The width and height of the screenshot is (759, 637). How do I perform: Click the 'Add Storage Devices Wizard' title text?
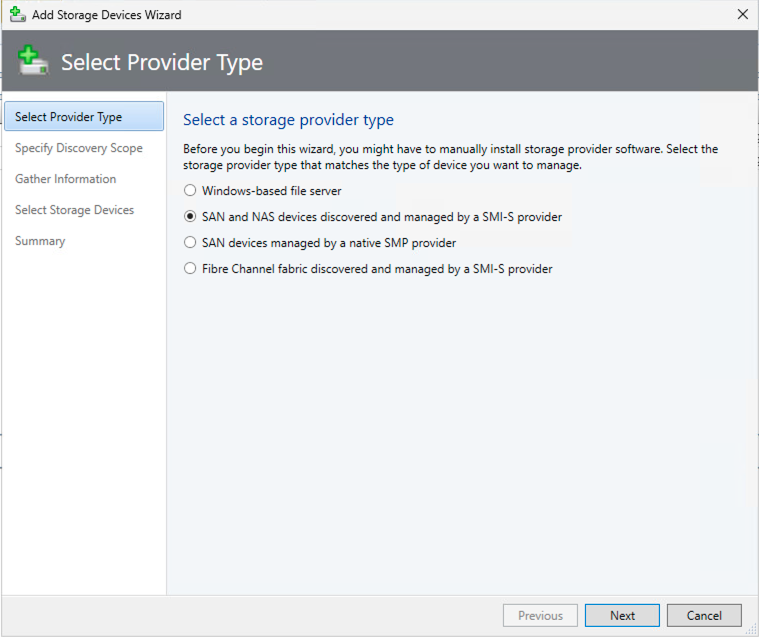click(108, 15)
